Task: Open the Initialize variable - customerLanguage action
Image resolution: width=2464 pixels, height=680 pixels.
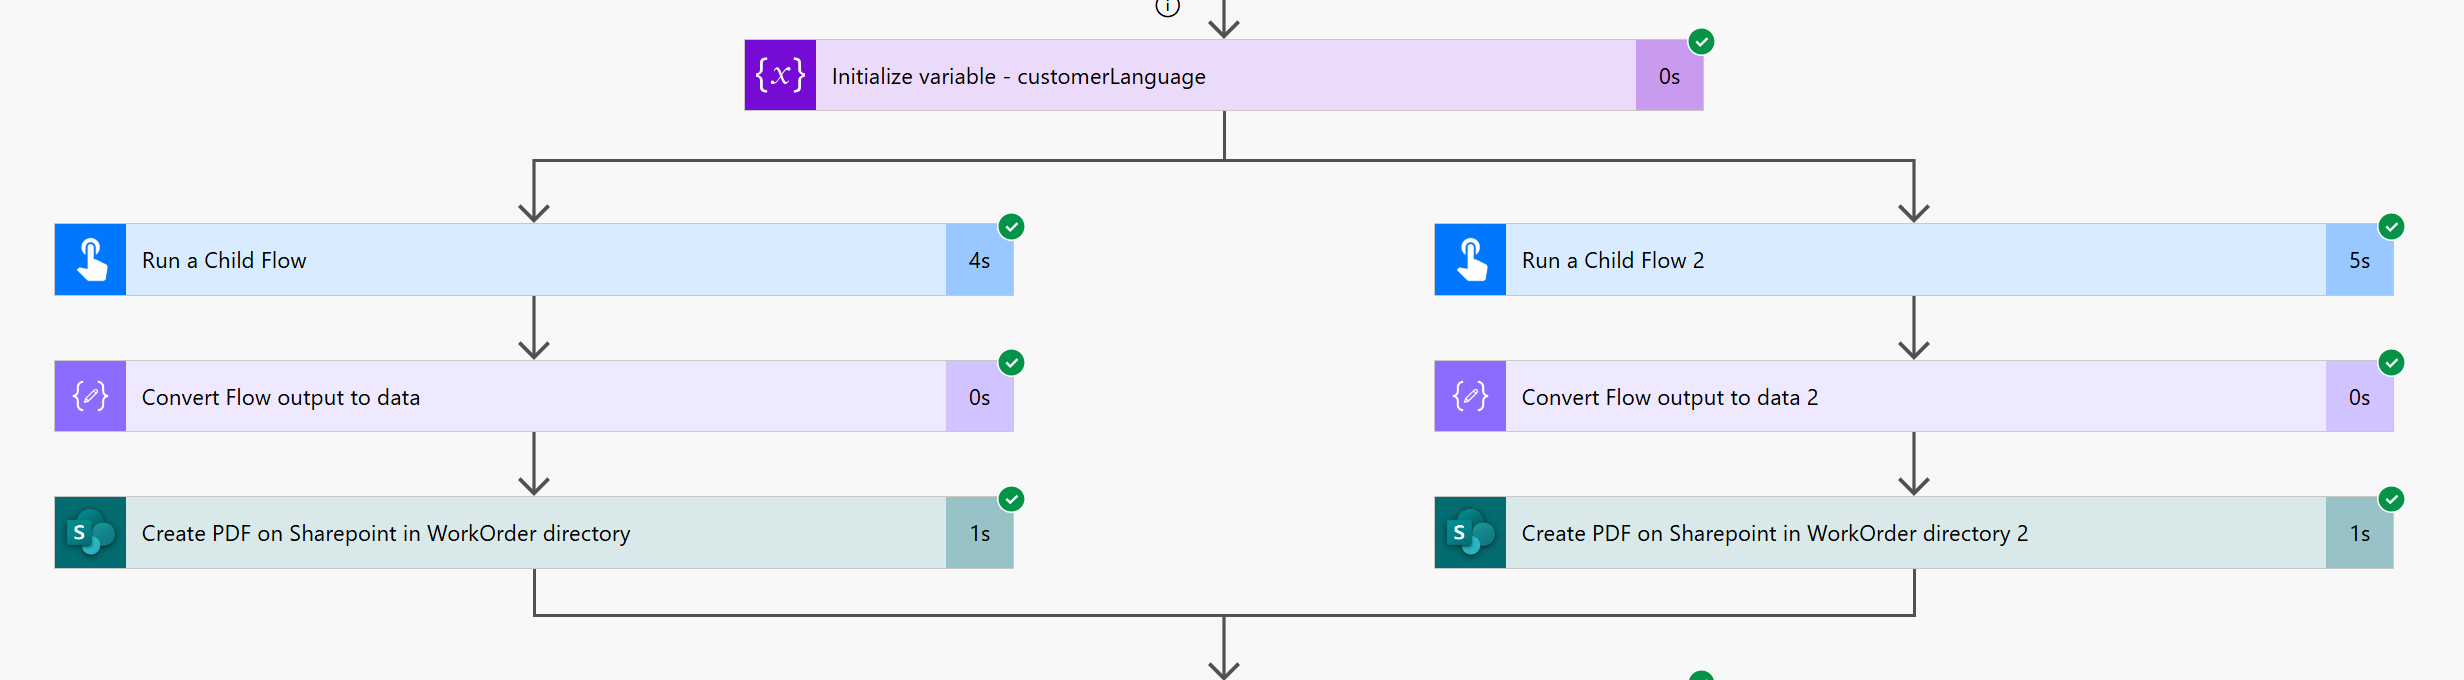Action: pos(1224,75)
